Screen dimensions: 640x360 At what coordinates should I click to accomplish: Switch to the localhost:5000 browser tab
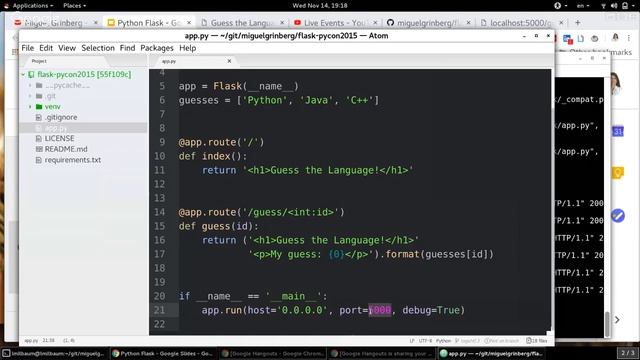[x=521, y=23]
